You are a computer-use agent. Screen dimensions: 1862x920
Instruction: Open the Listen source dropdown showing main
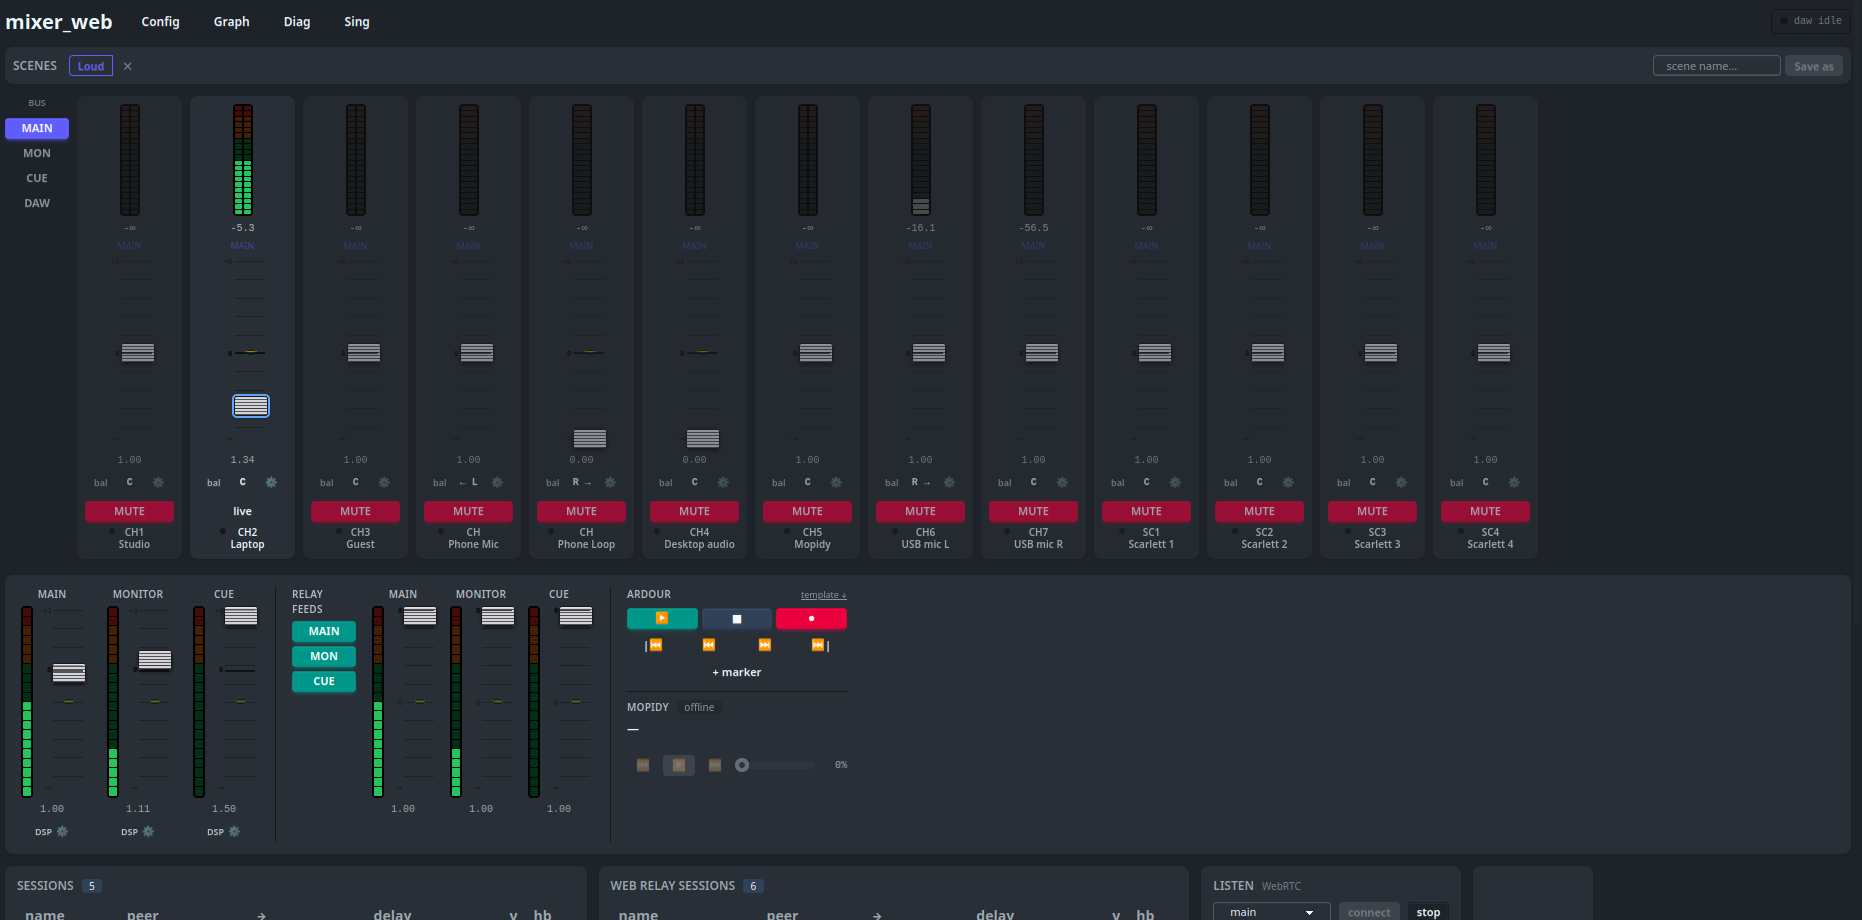coord(1271,912)
